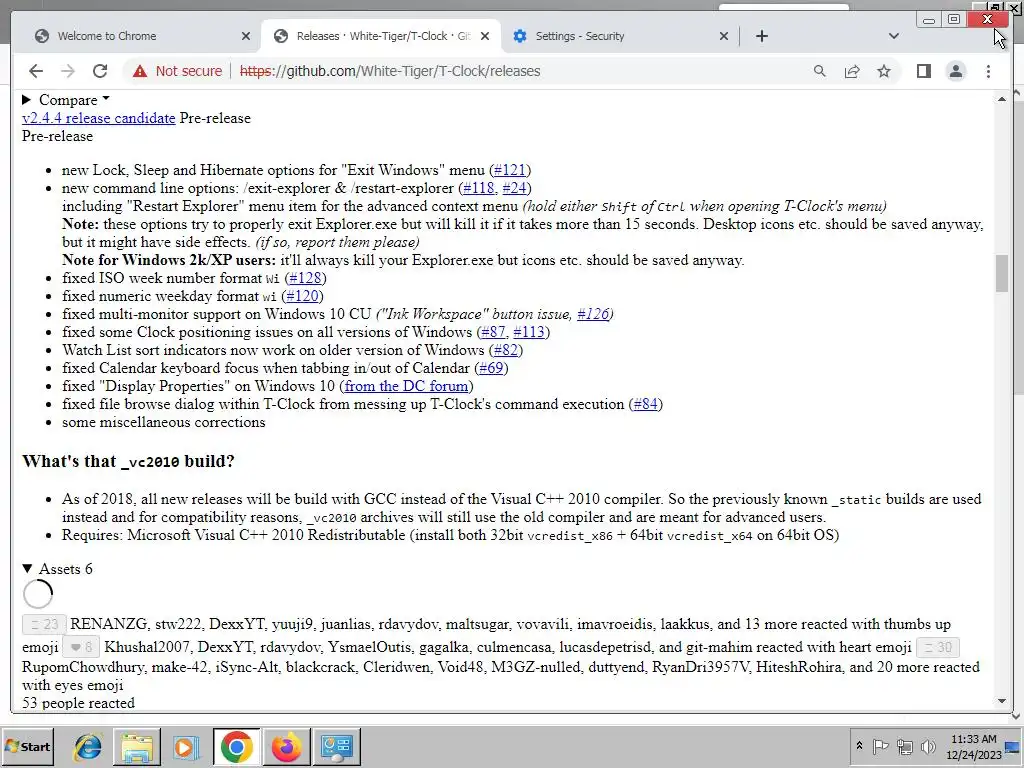
Task: Collapse the Assets 6 section
Action: pos(57,569)
